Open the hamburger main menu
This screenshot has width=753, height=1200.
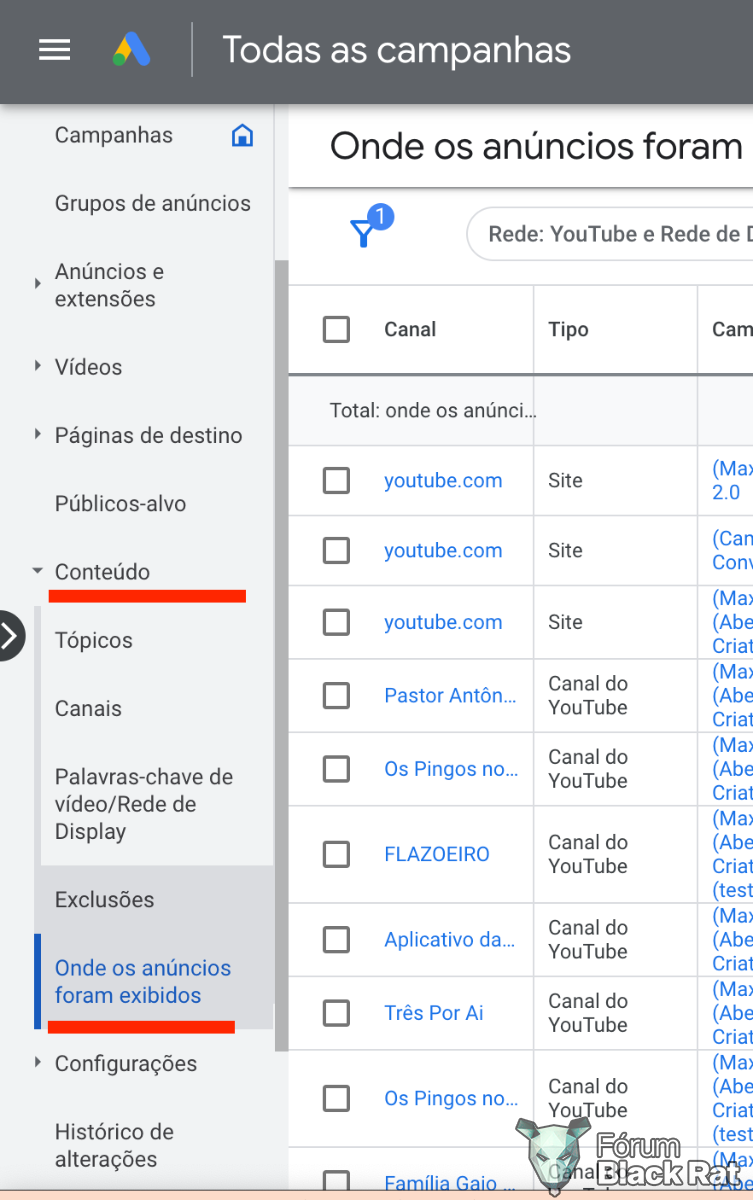click(54, 50)
